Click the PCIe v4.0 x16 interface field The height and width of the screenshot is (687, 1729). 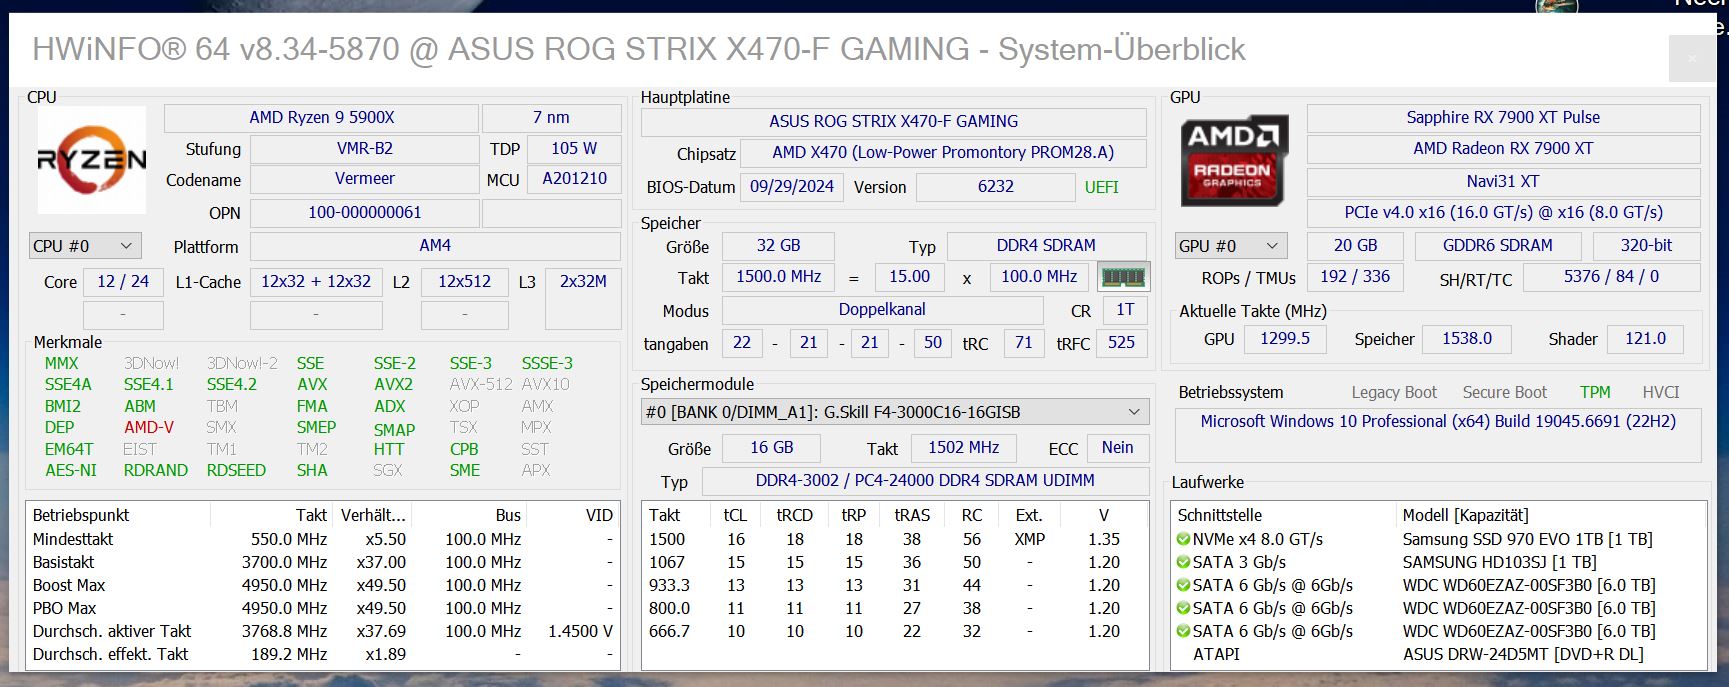[x=1503, y=213]
